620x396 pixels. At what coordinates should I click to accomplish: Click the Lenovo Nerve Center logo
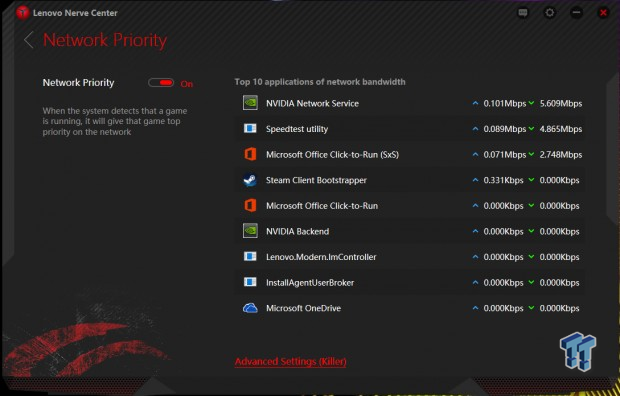(23, 13)
